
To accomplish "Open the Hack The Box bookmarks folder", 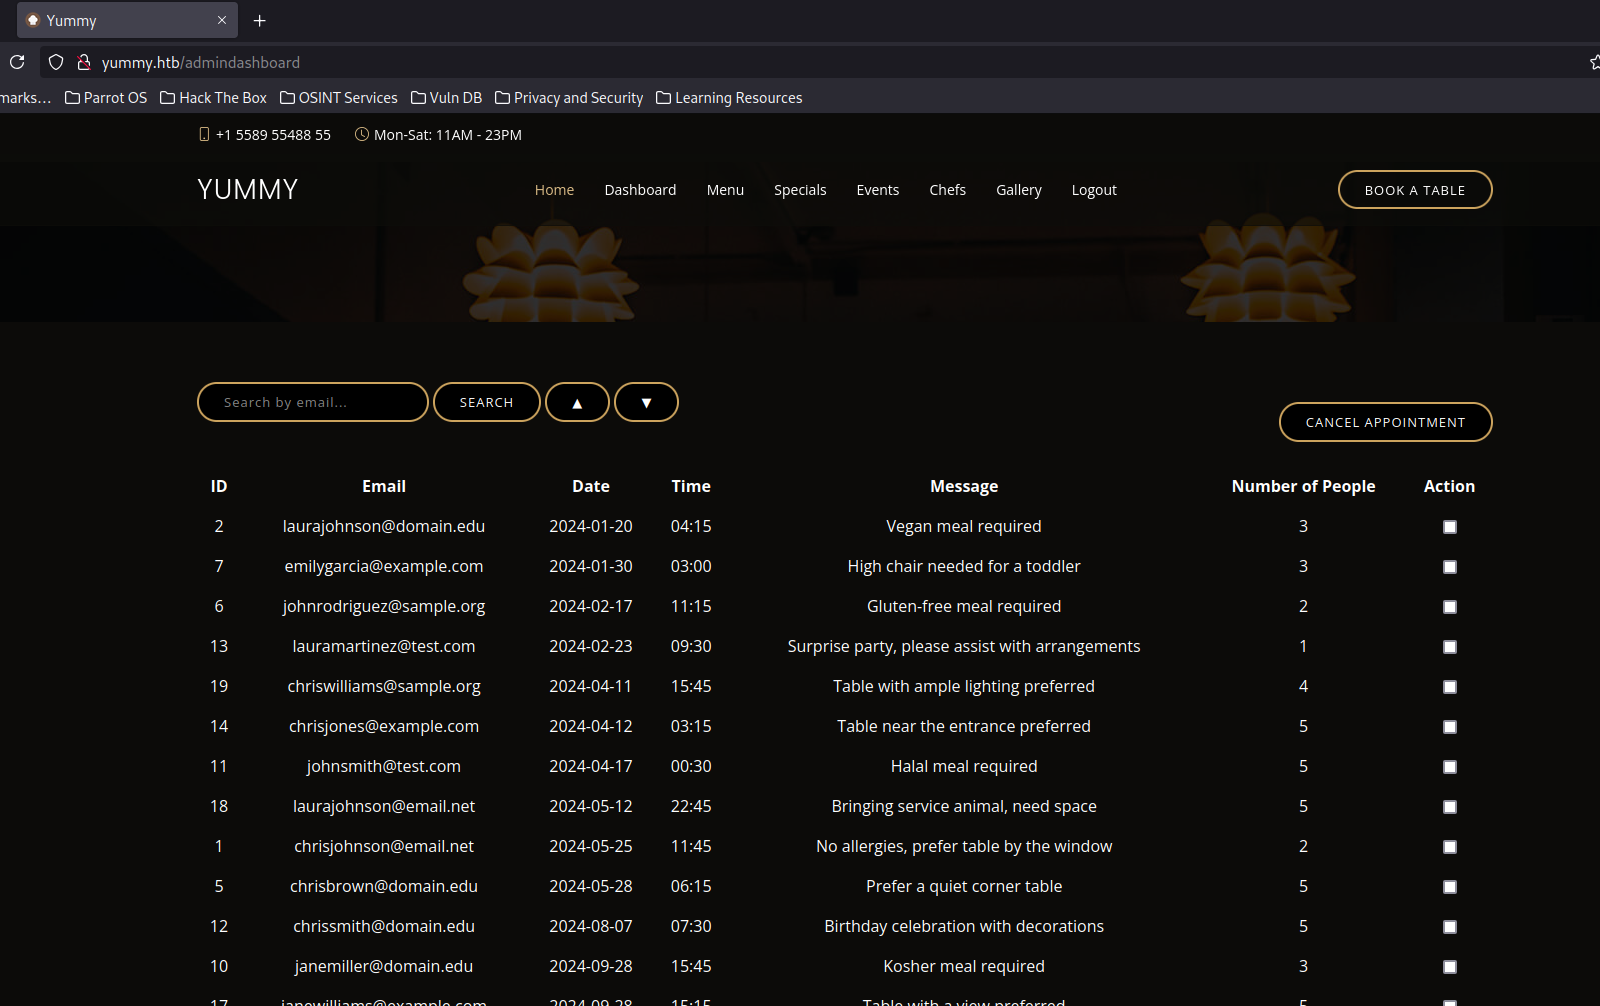I will point(213,98).
